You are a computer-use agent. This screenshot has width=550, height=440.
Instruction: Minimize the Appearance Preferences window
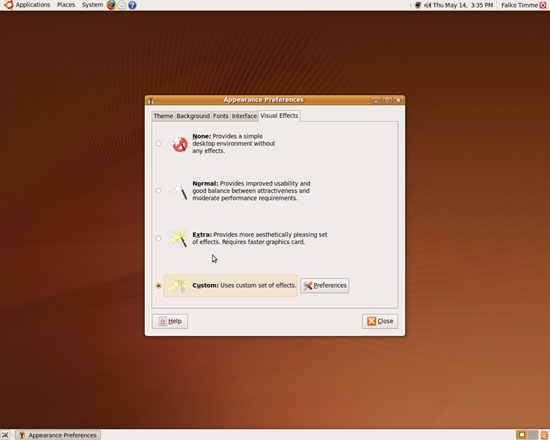coord(376,100)
